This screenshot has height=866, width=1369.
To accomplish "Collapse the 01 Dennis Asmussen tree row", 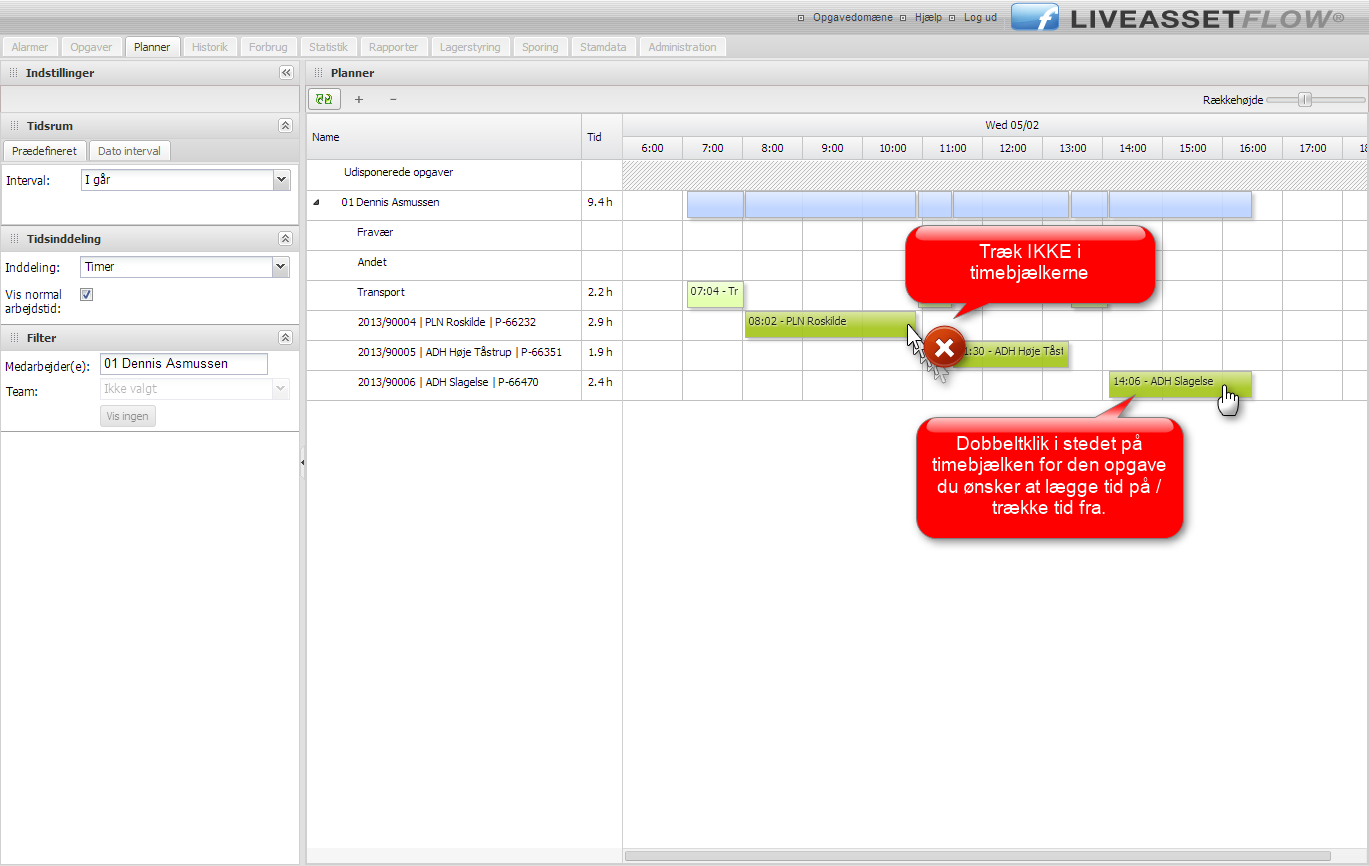I will click(317, 203).
